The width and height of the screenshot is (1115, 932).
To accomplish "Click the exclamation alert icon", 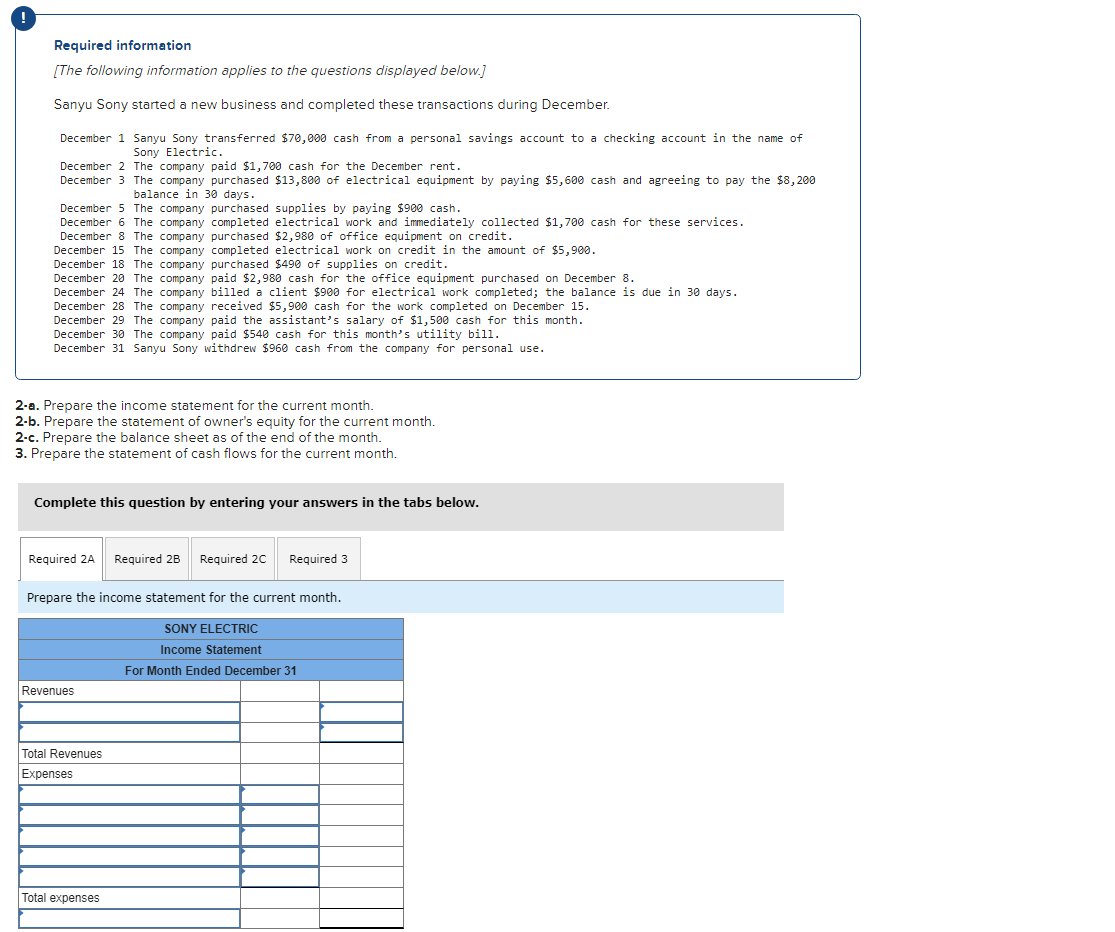I will (23, 18).
